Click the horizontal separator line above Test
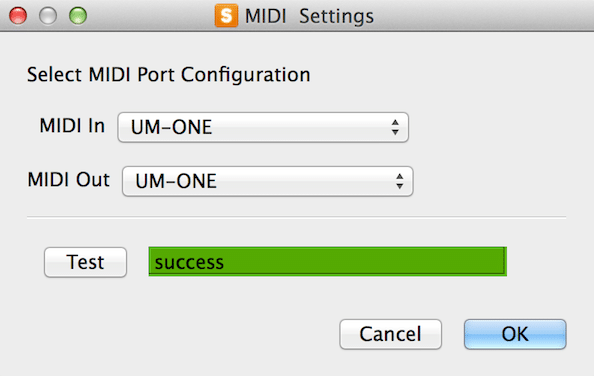Viewport: 594px width, 376px height. tap(297, 217)
